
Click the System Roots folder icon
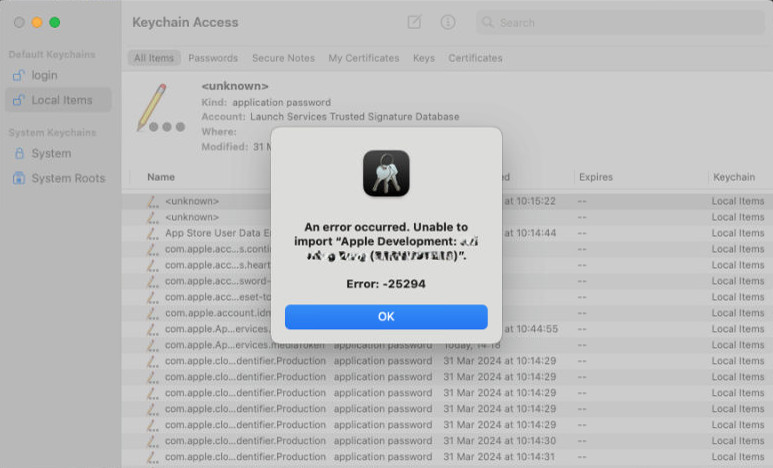point(19,178)
